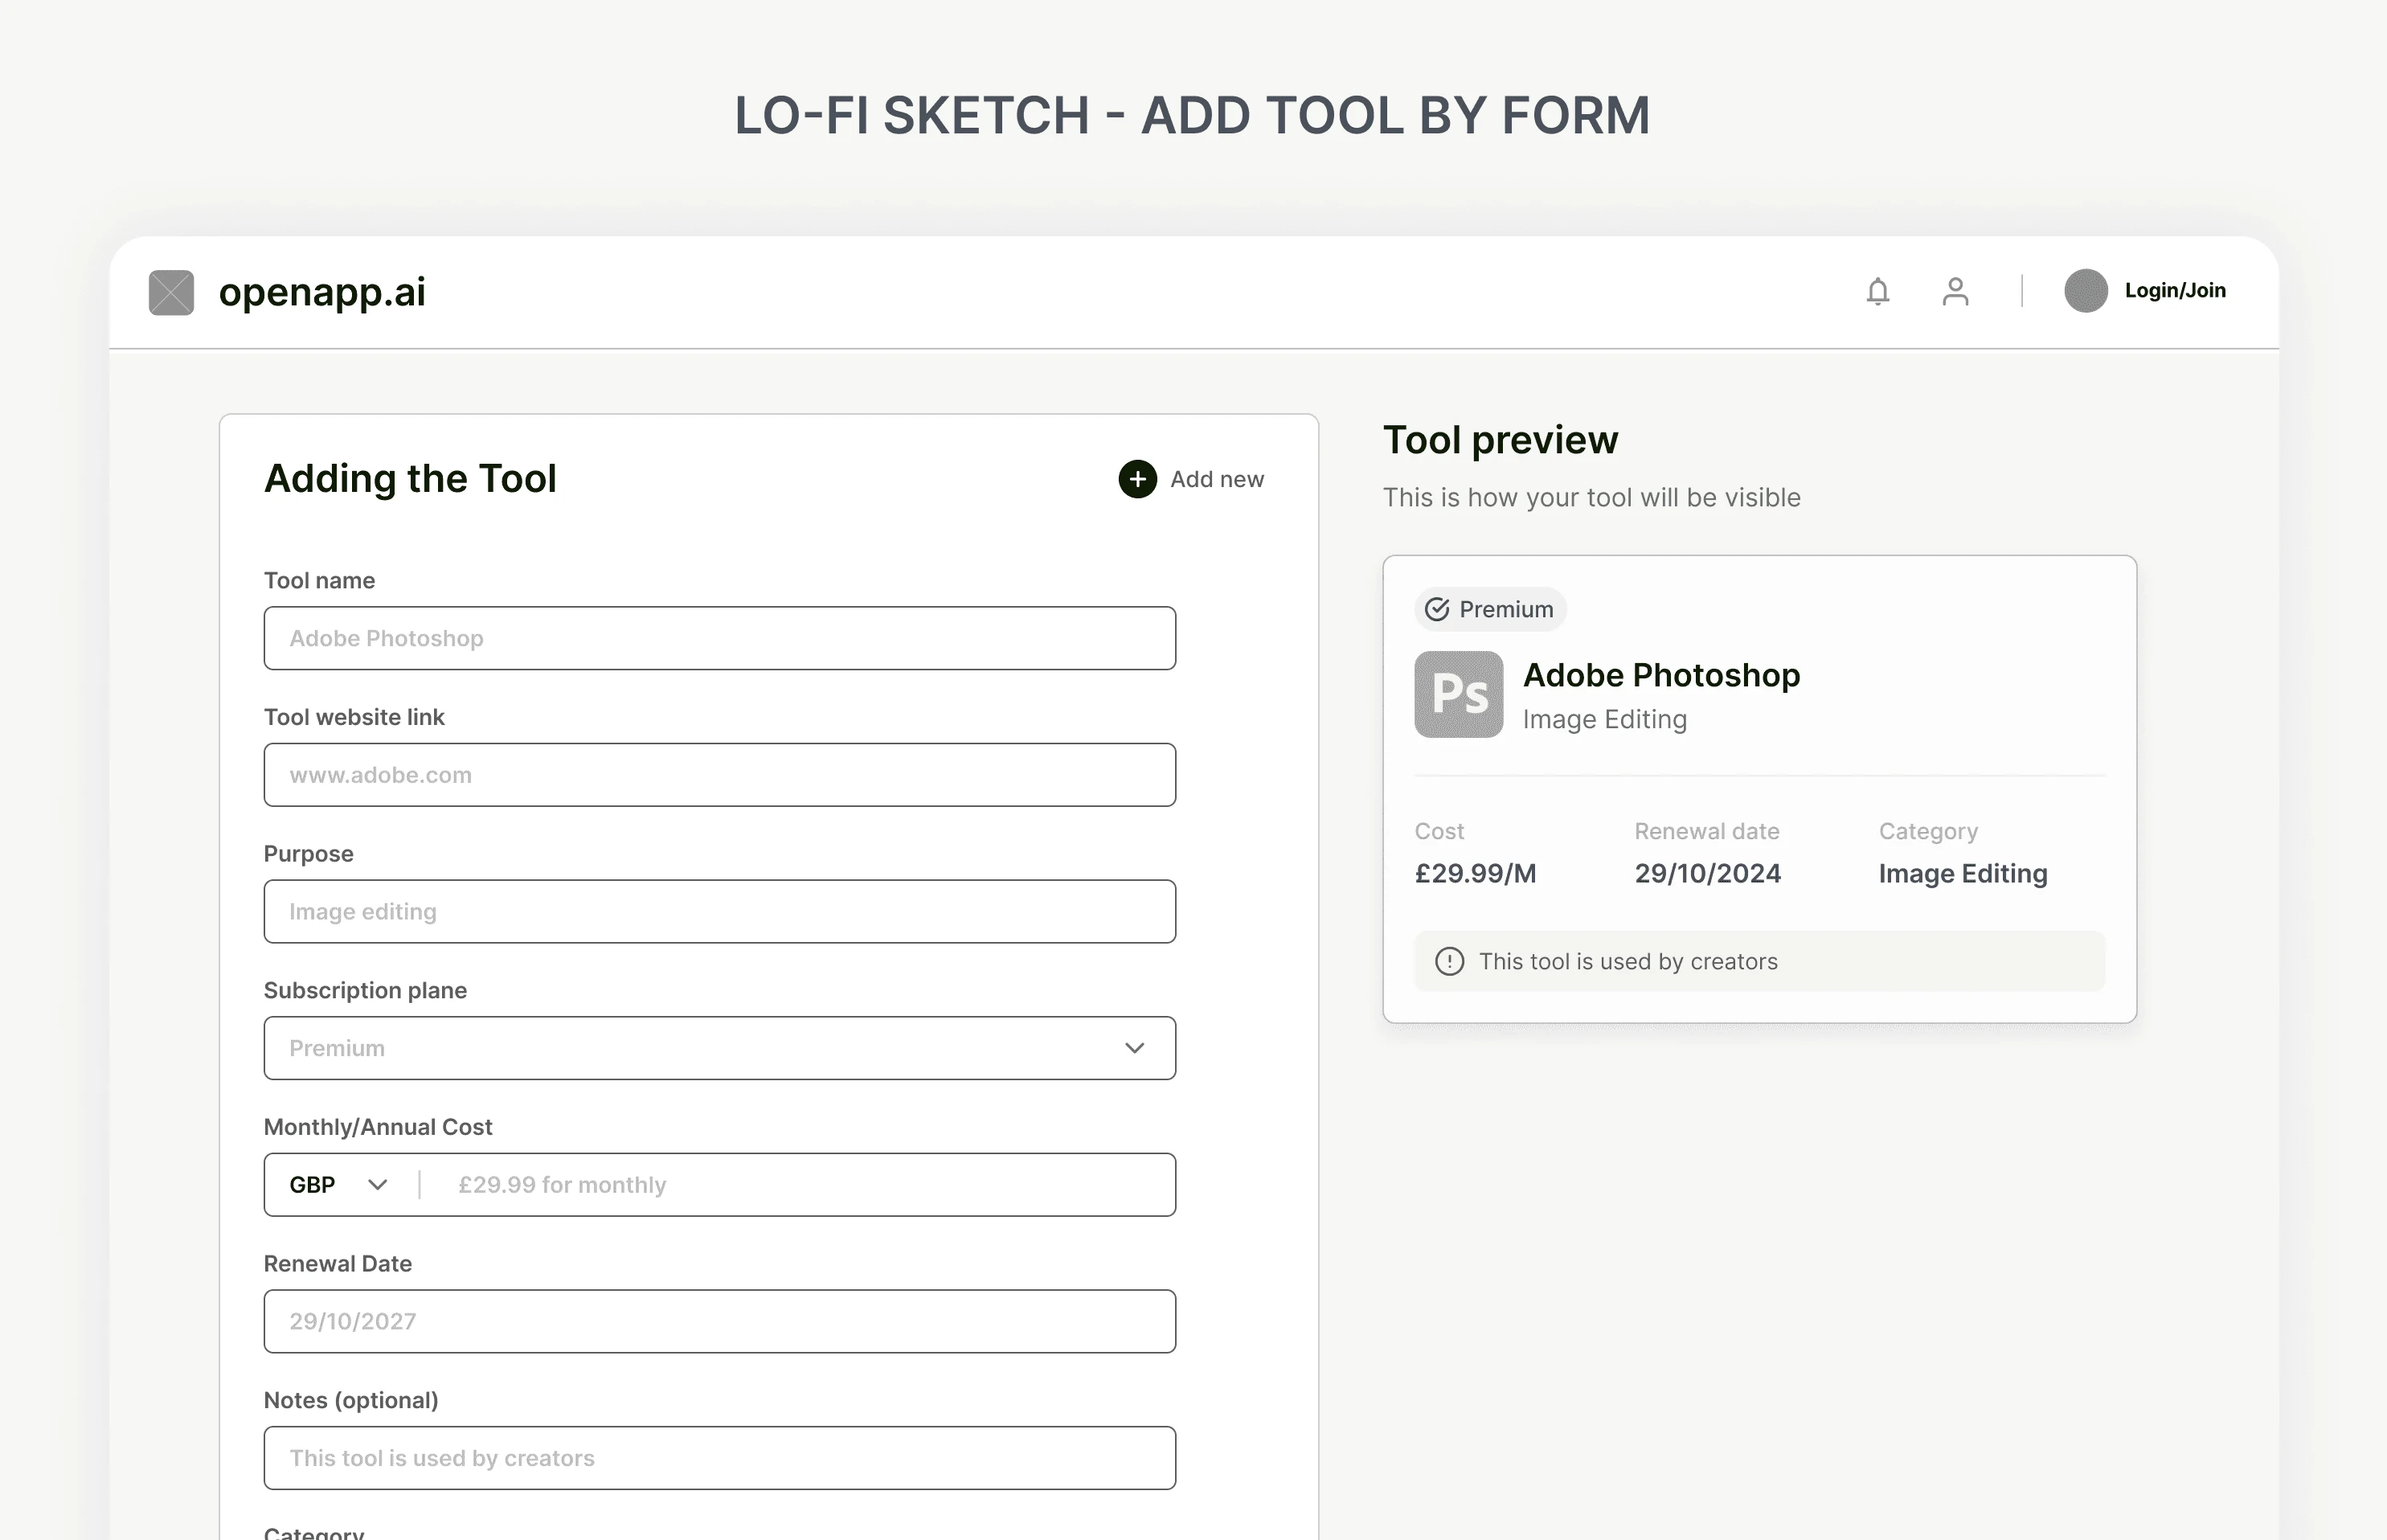Click the Ps logo in tool preview

pos(1458,694)
